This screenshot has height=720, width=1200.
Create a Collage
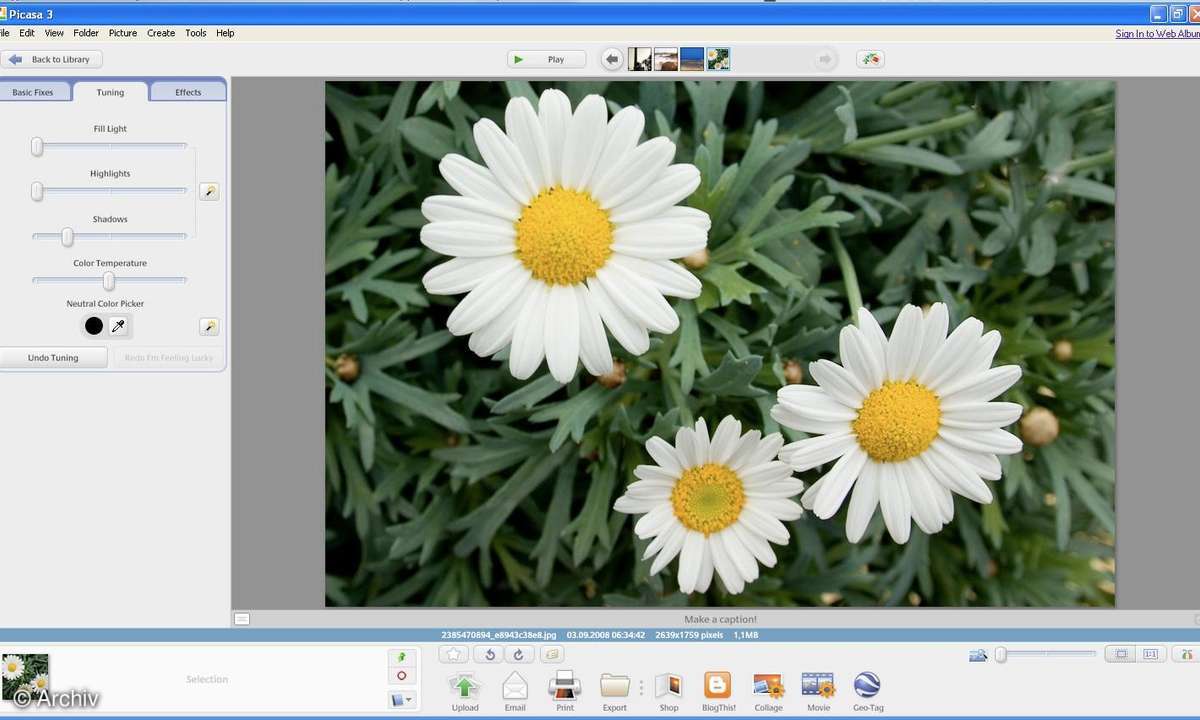769,691
